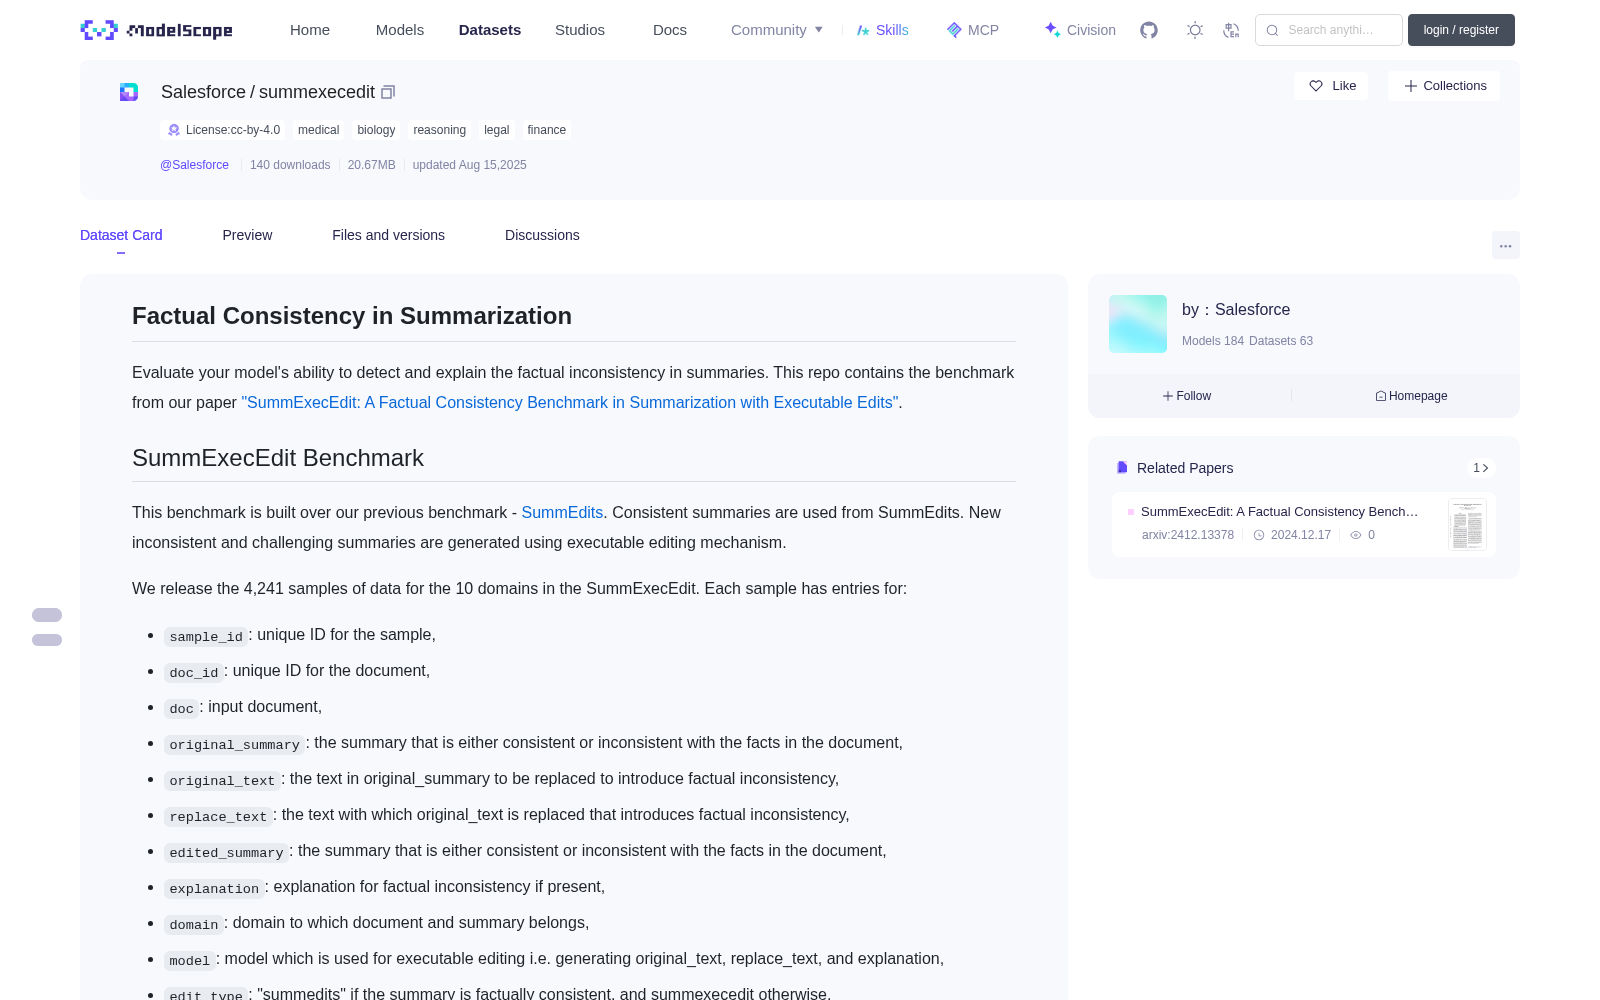Viewport: 1600px width, 1000px height.
Task: Click the Like button label
Action: 1344,86
